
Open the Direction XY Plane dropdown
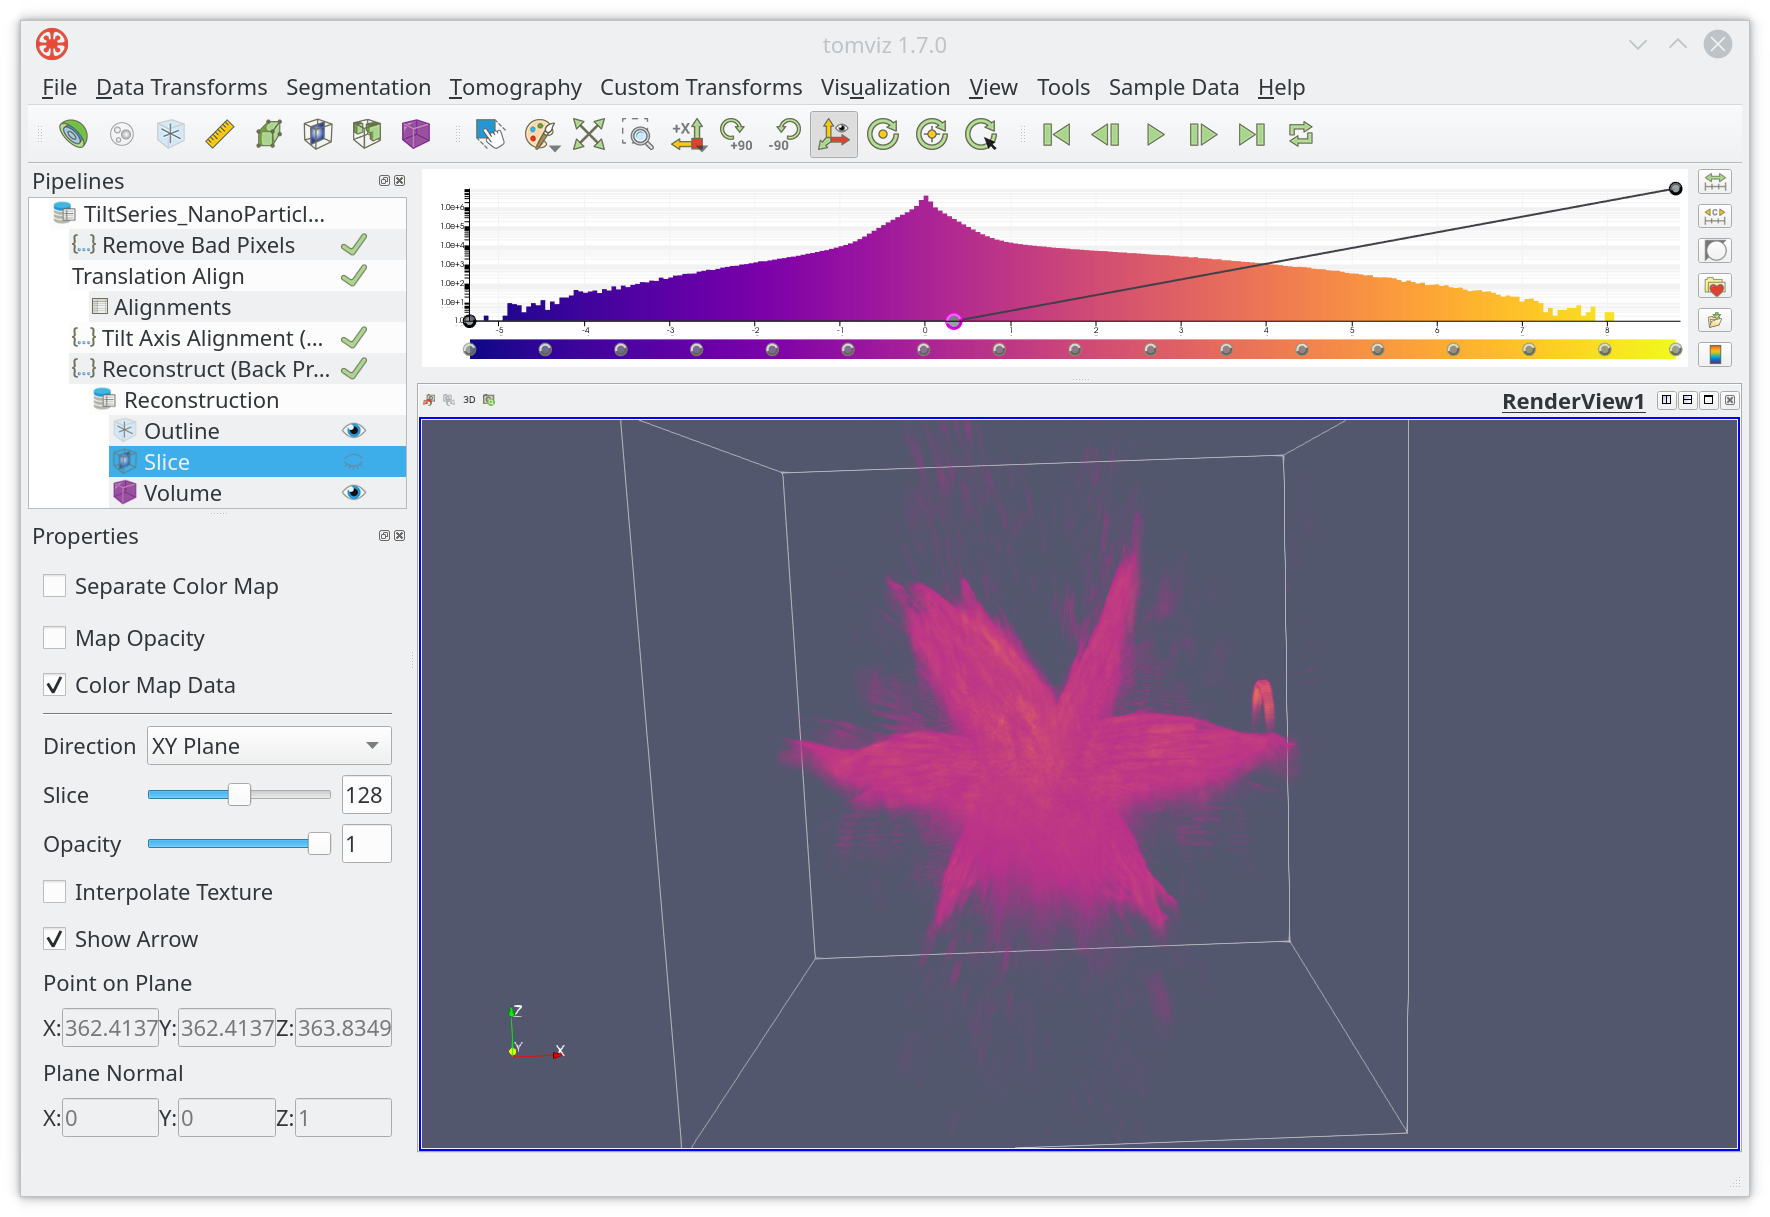[269, 746]
